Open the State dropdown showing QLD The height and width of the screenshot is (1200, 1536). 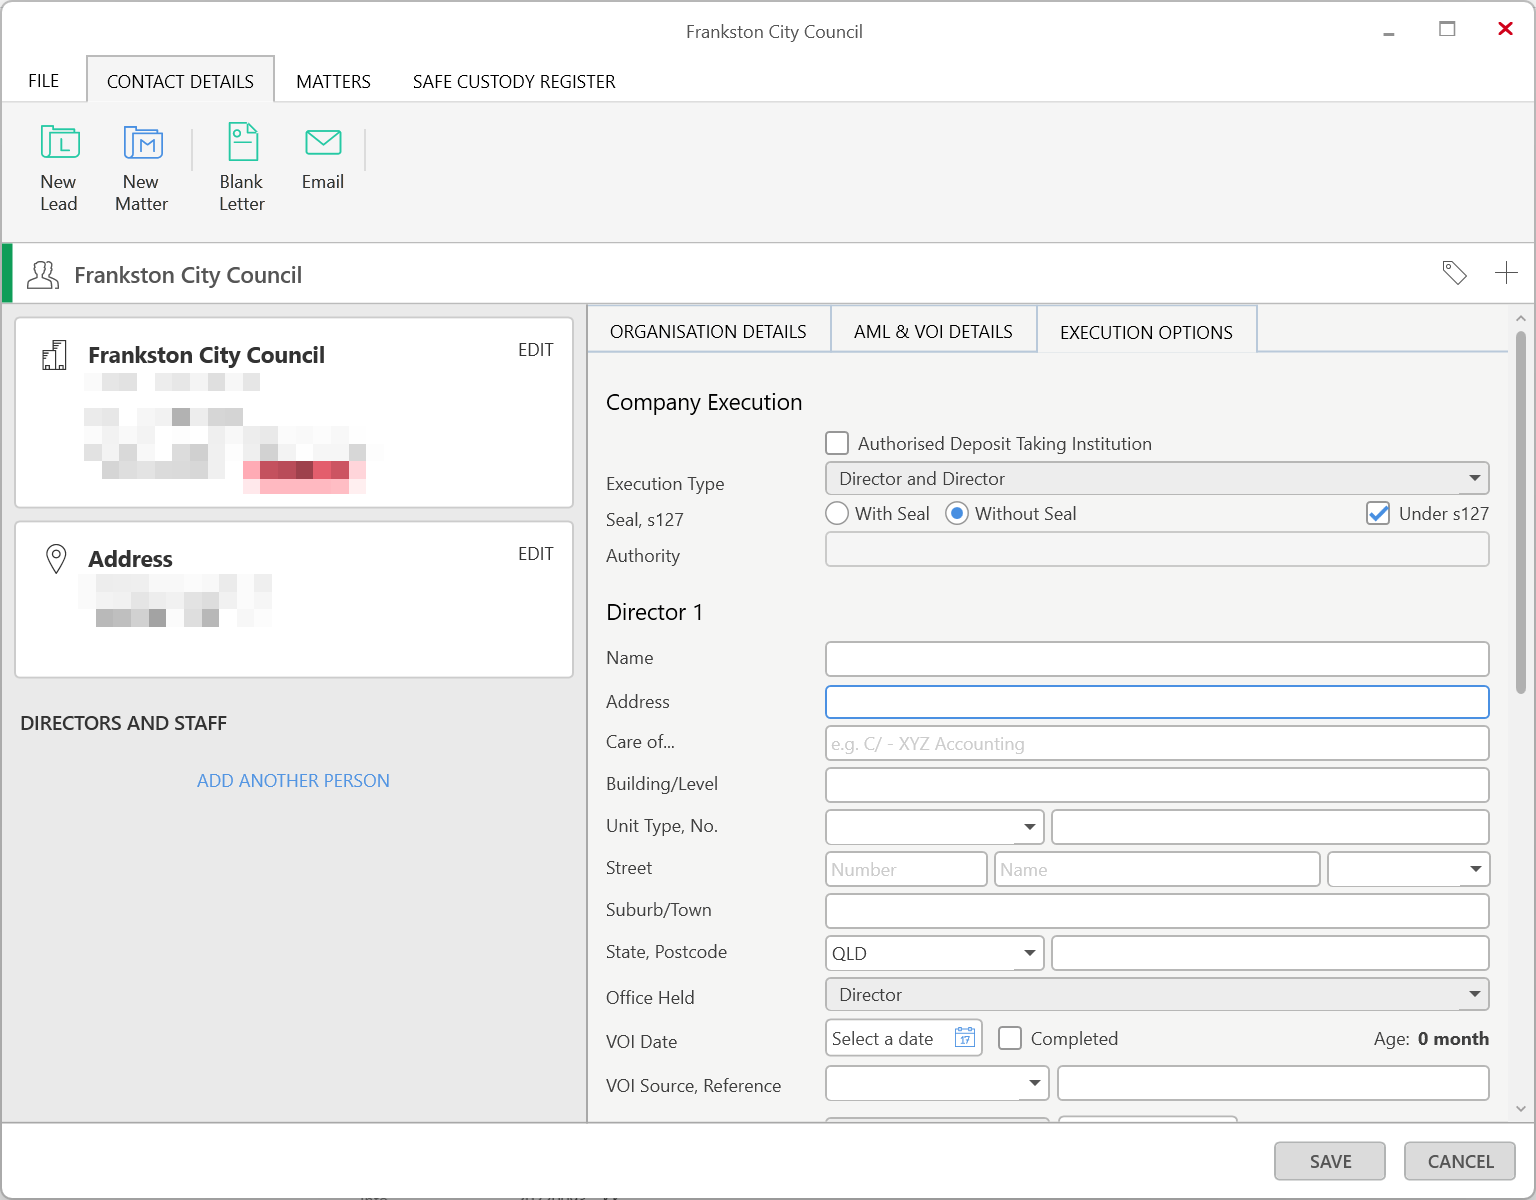[1029, 953]
